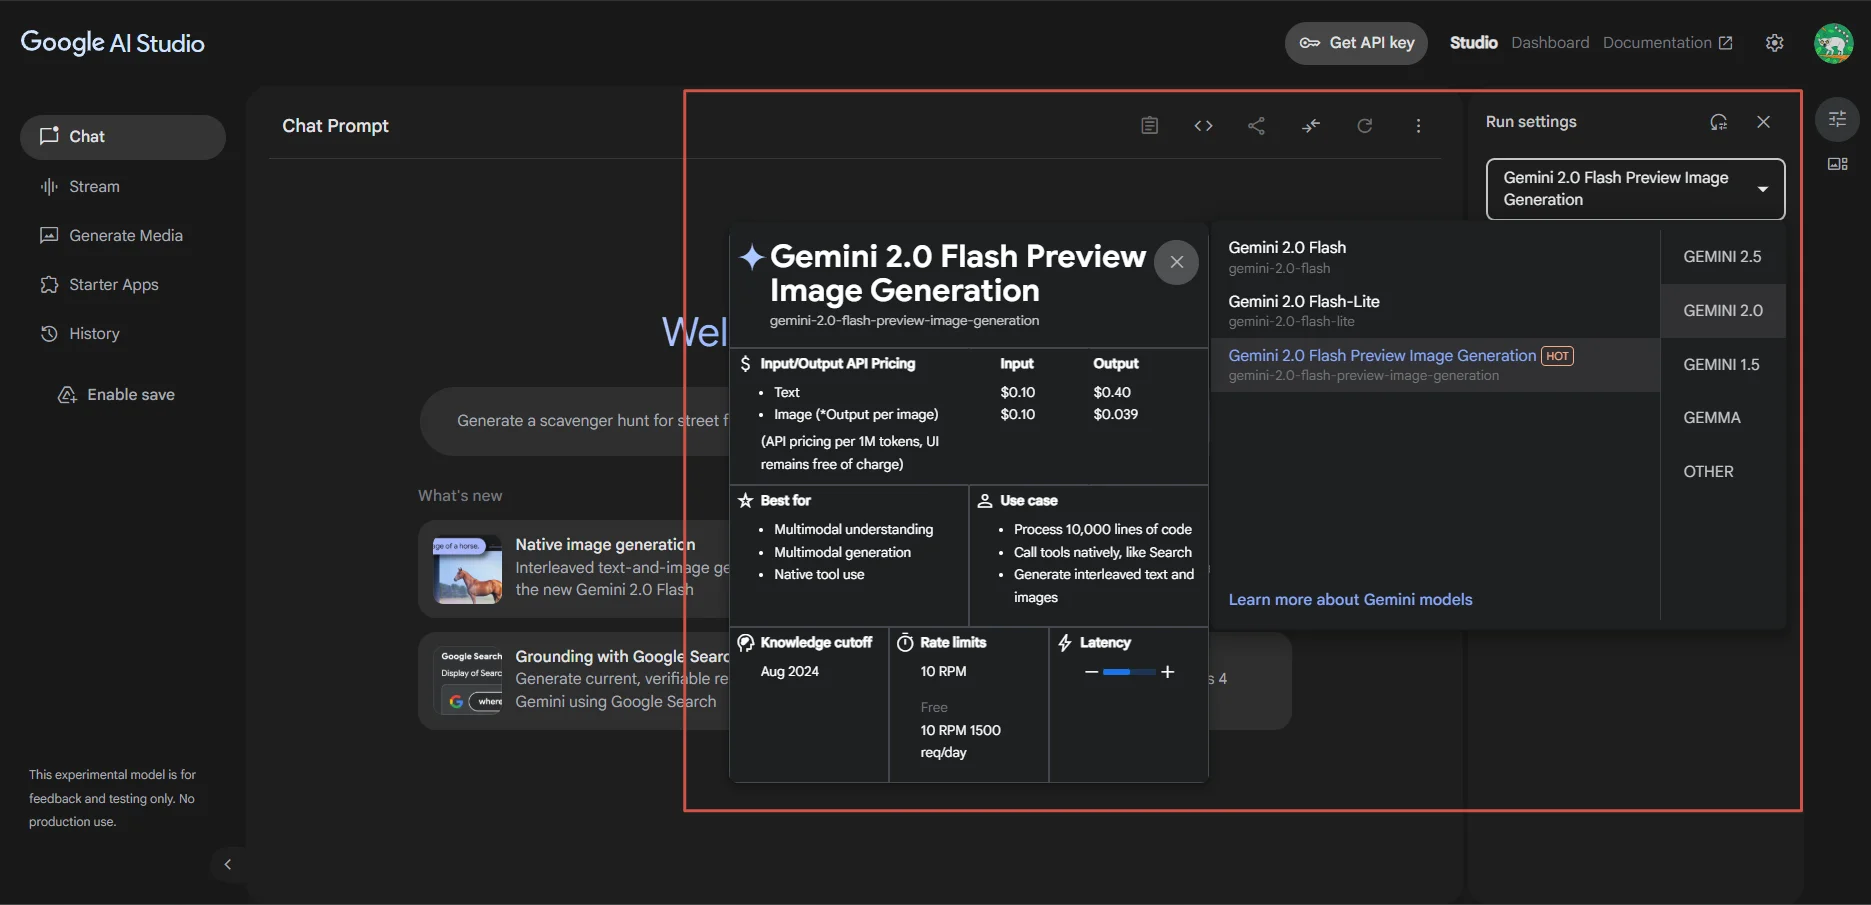
Task: Click the share prompt icon
Action: coord(1257,126)
